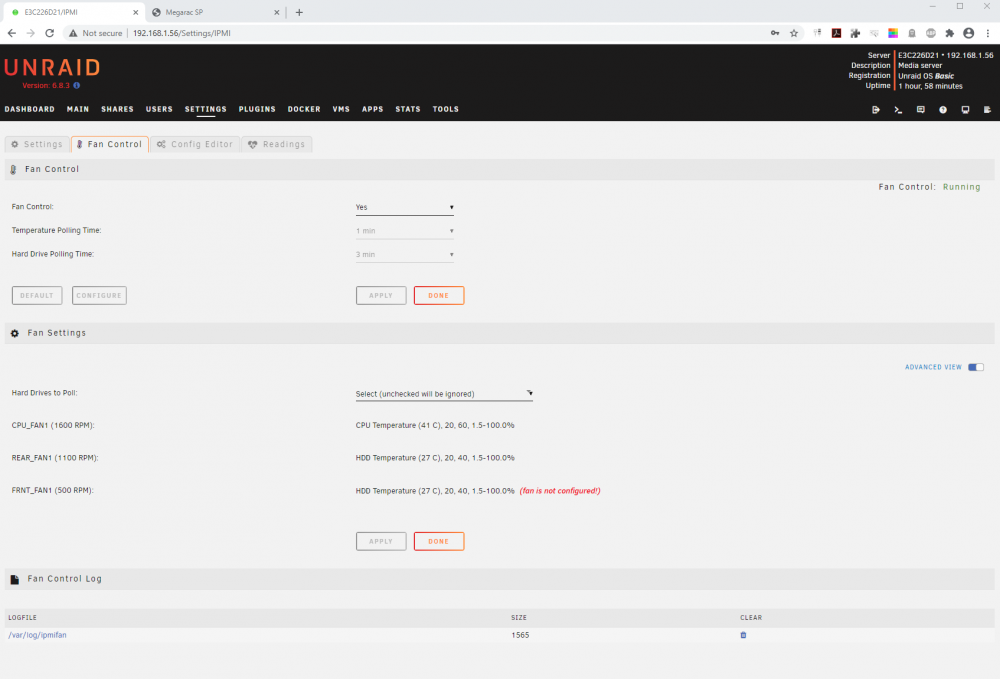
Task: Click Apply under Fan Control polling settings
Action: coord(381,295)
